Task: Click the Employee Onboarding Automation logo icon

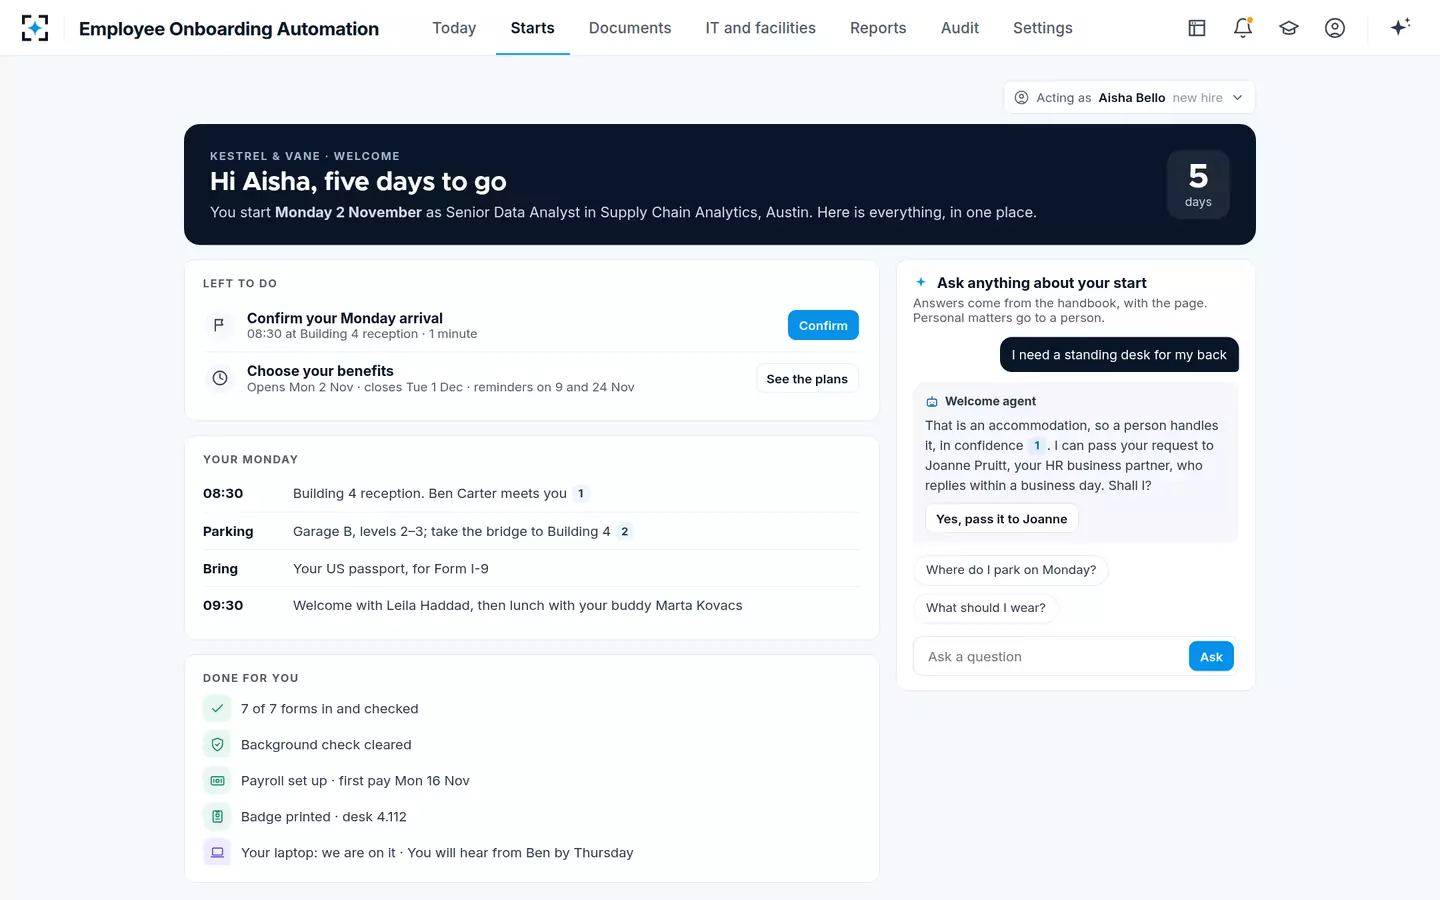Action: pos(35,28)
